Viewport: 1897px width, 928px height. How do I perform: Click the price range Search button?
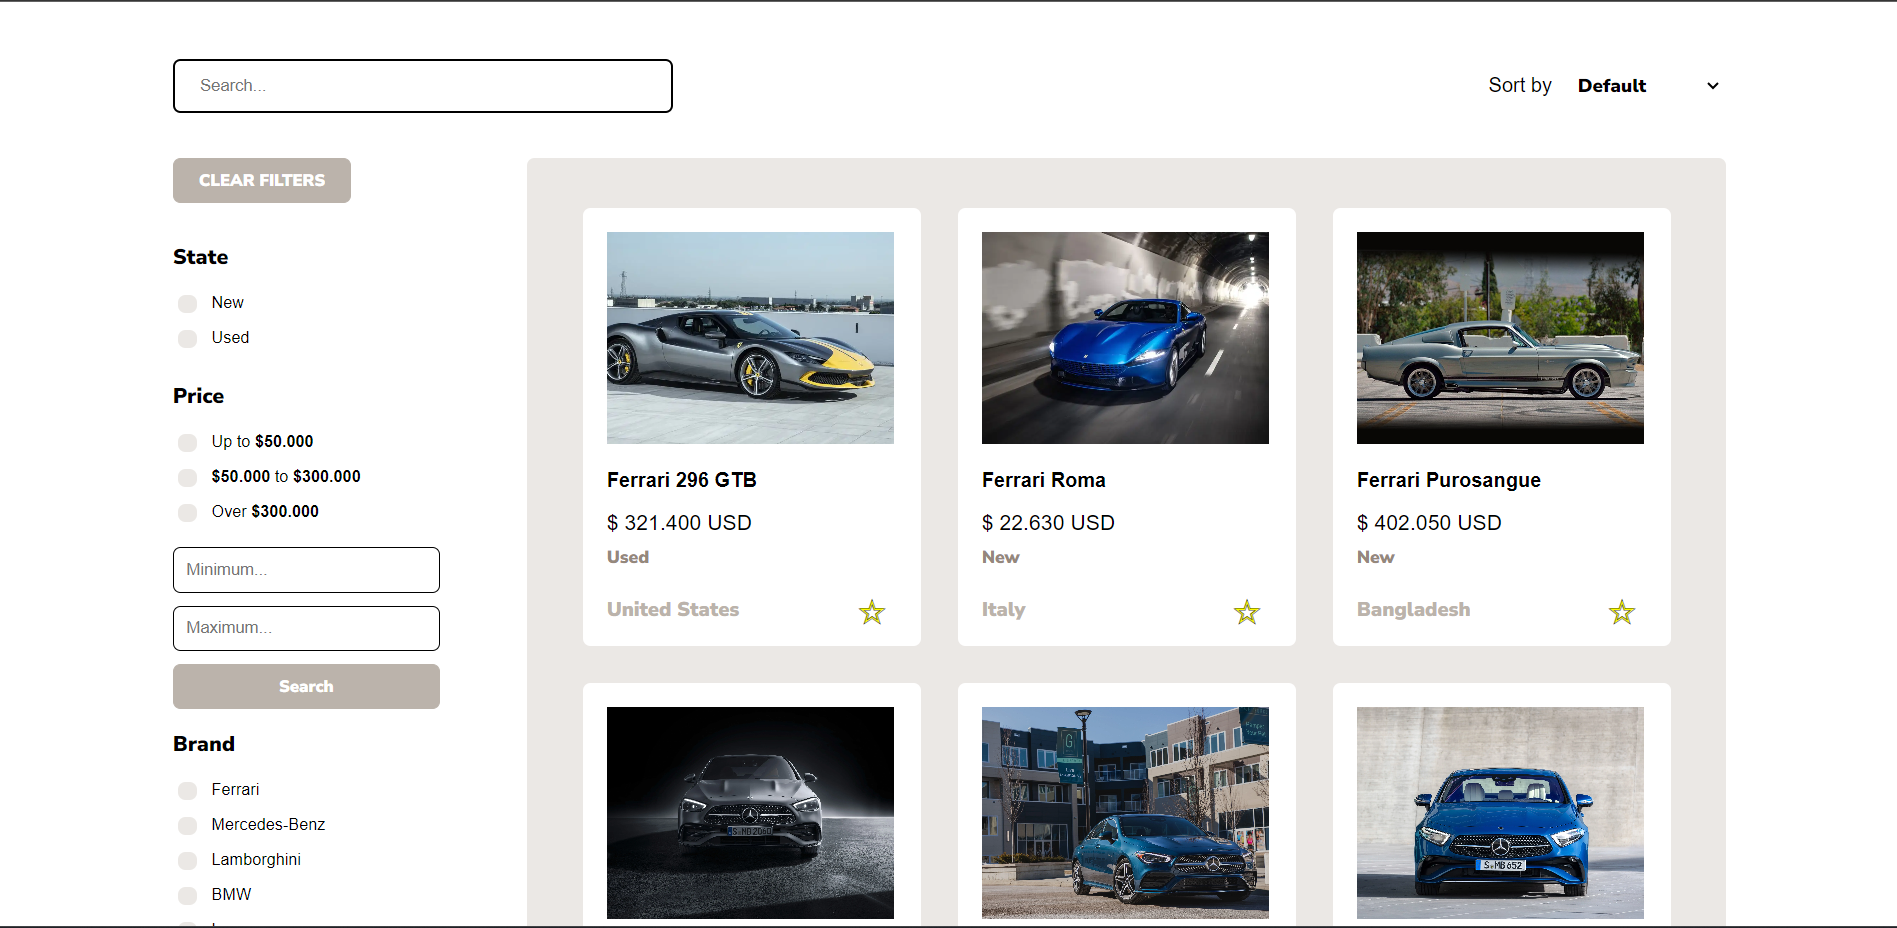point(306,686)
